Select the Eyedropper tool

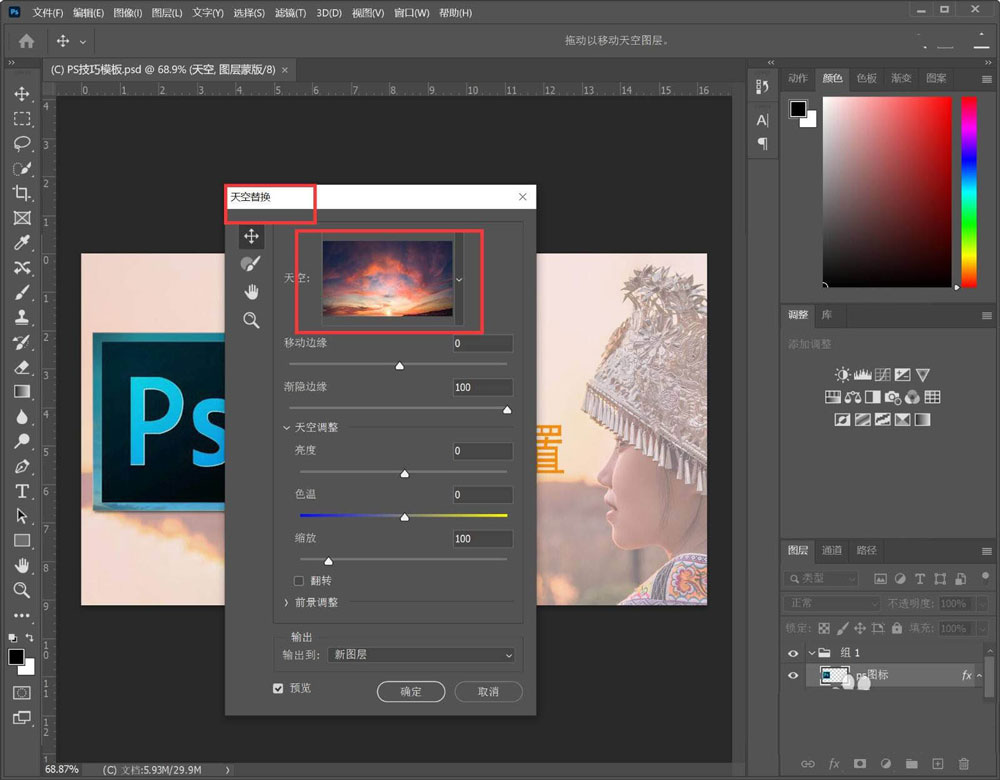22,242
